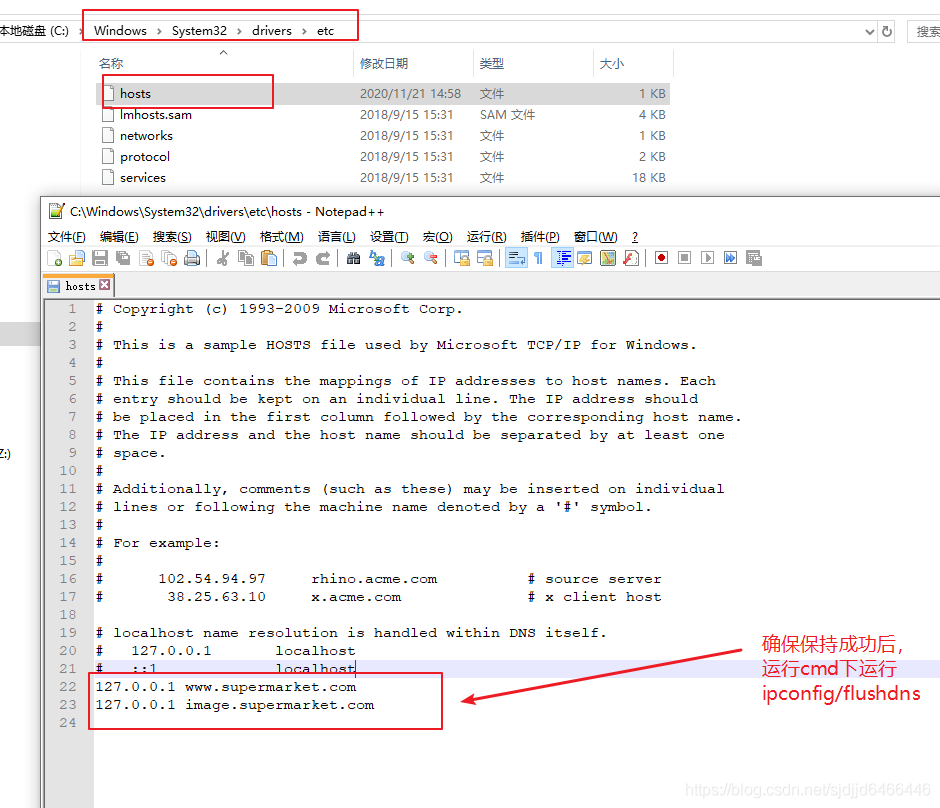Click Run Macro Multiple Times icon
The height and width of the screenshot is (808, 940).
tap(730, 258)
